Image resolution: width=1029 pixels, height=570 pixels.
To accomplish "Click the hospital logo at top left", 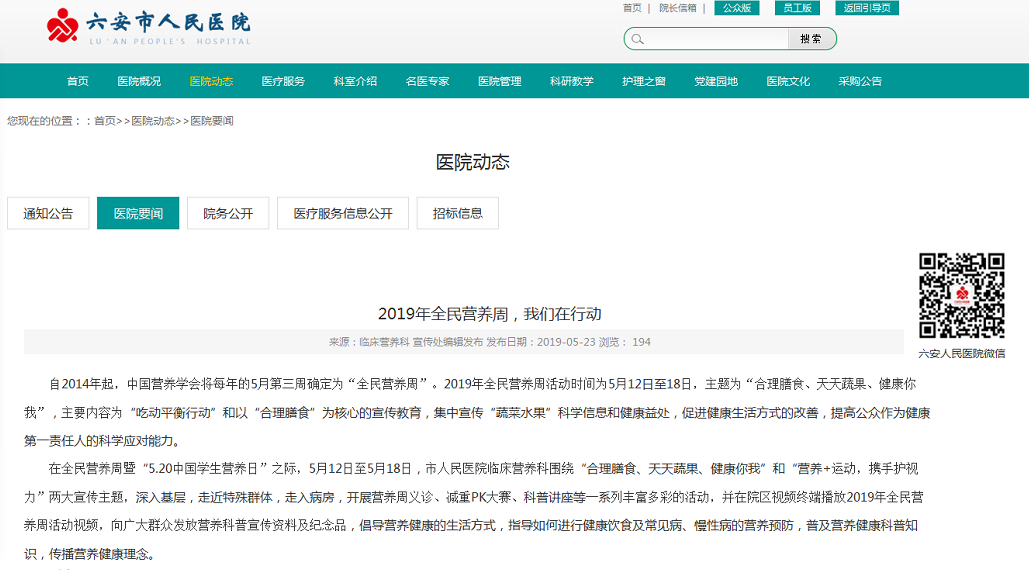I will click(148, 27).
